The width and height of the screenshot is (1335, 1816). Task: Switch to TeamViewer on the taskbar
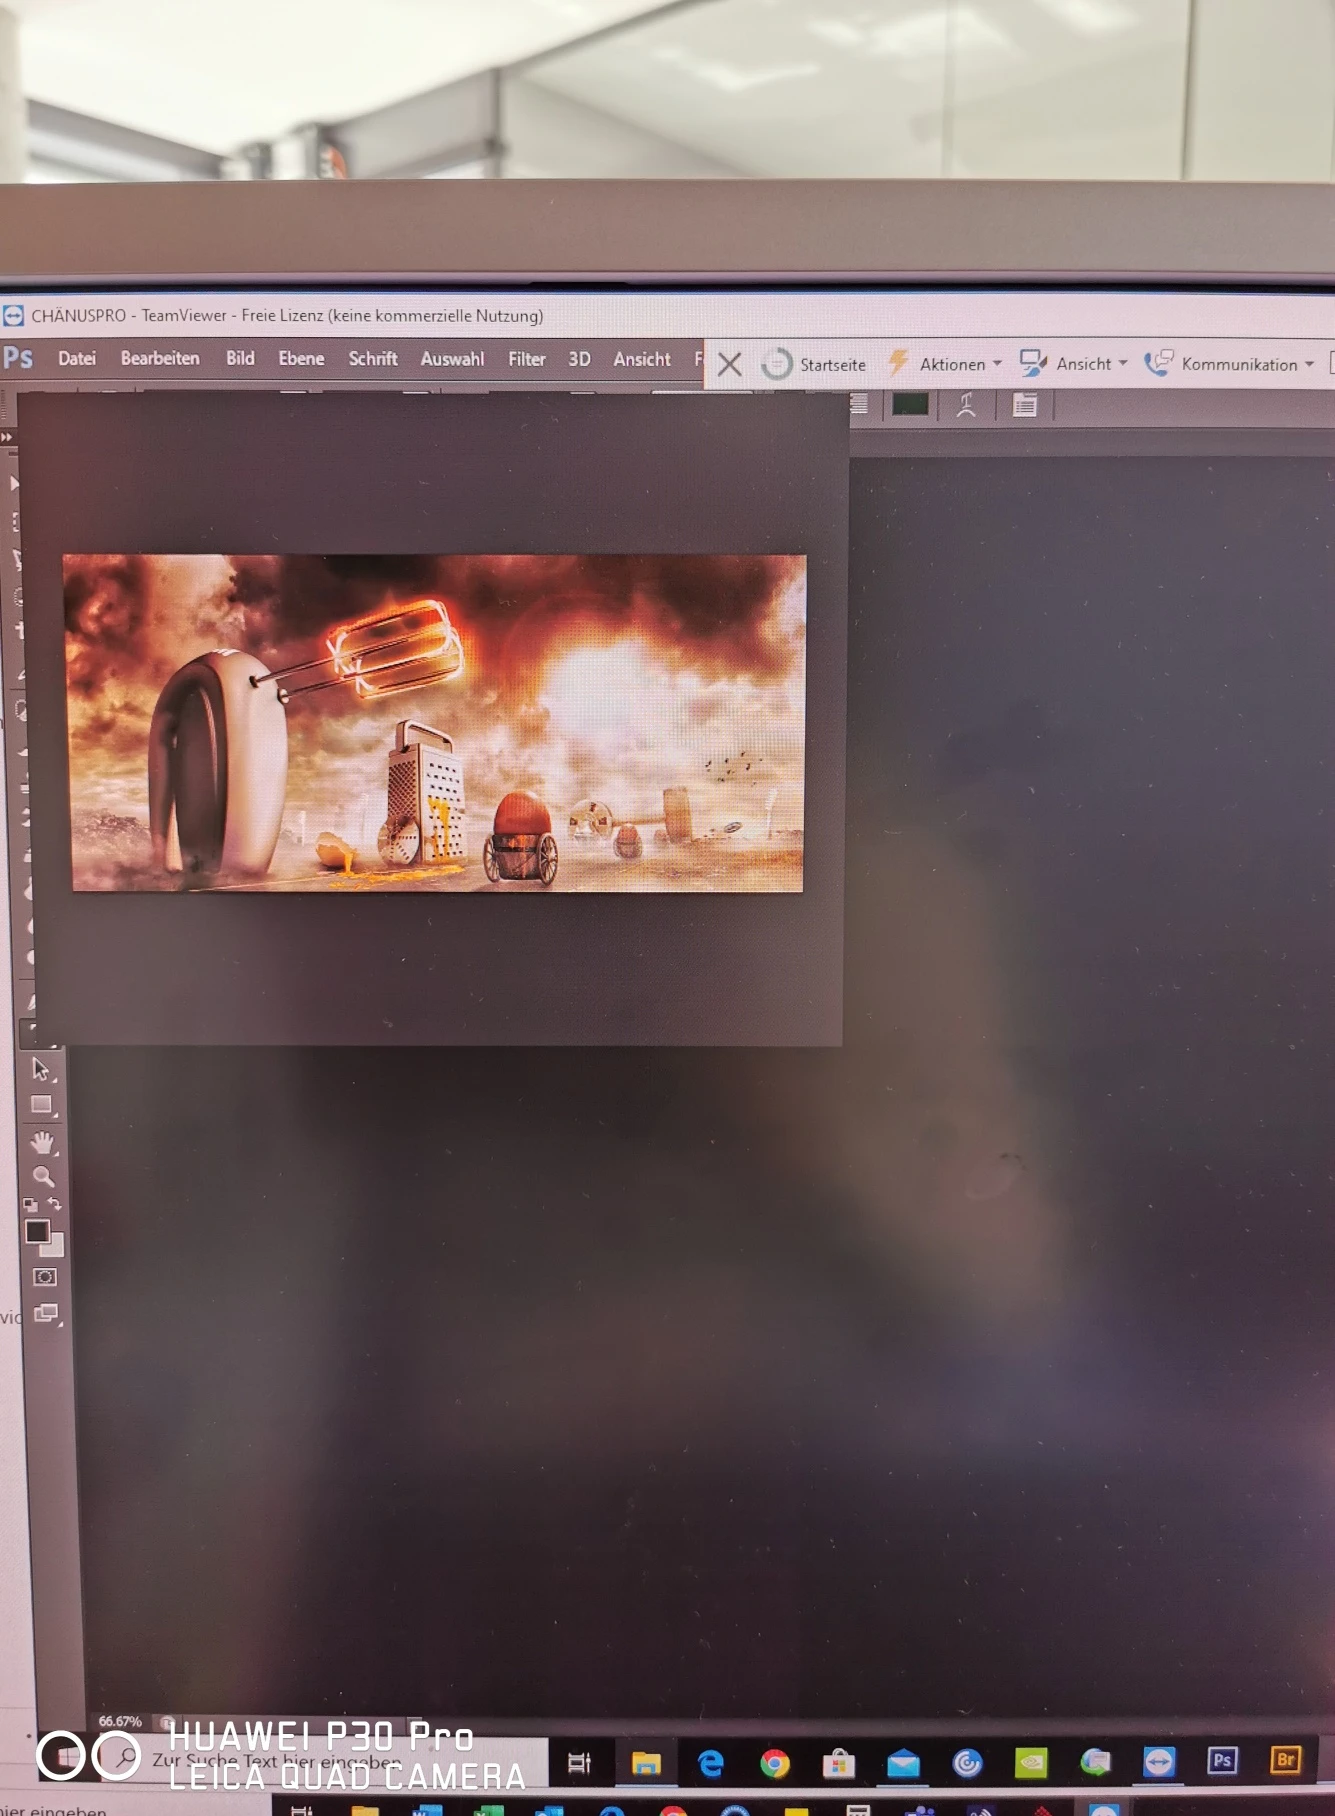pos(1159,1761)
